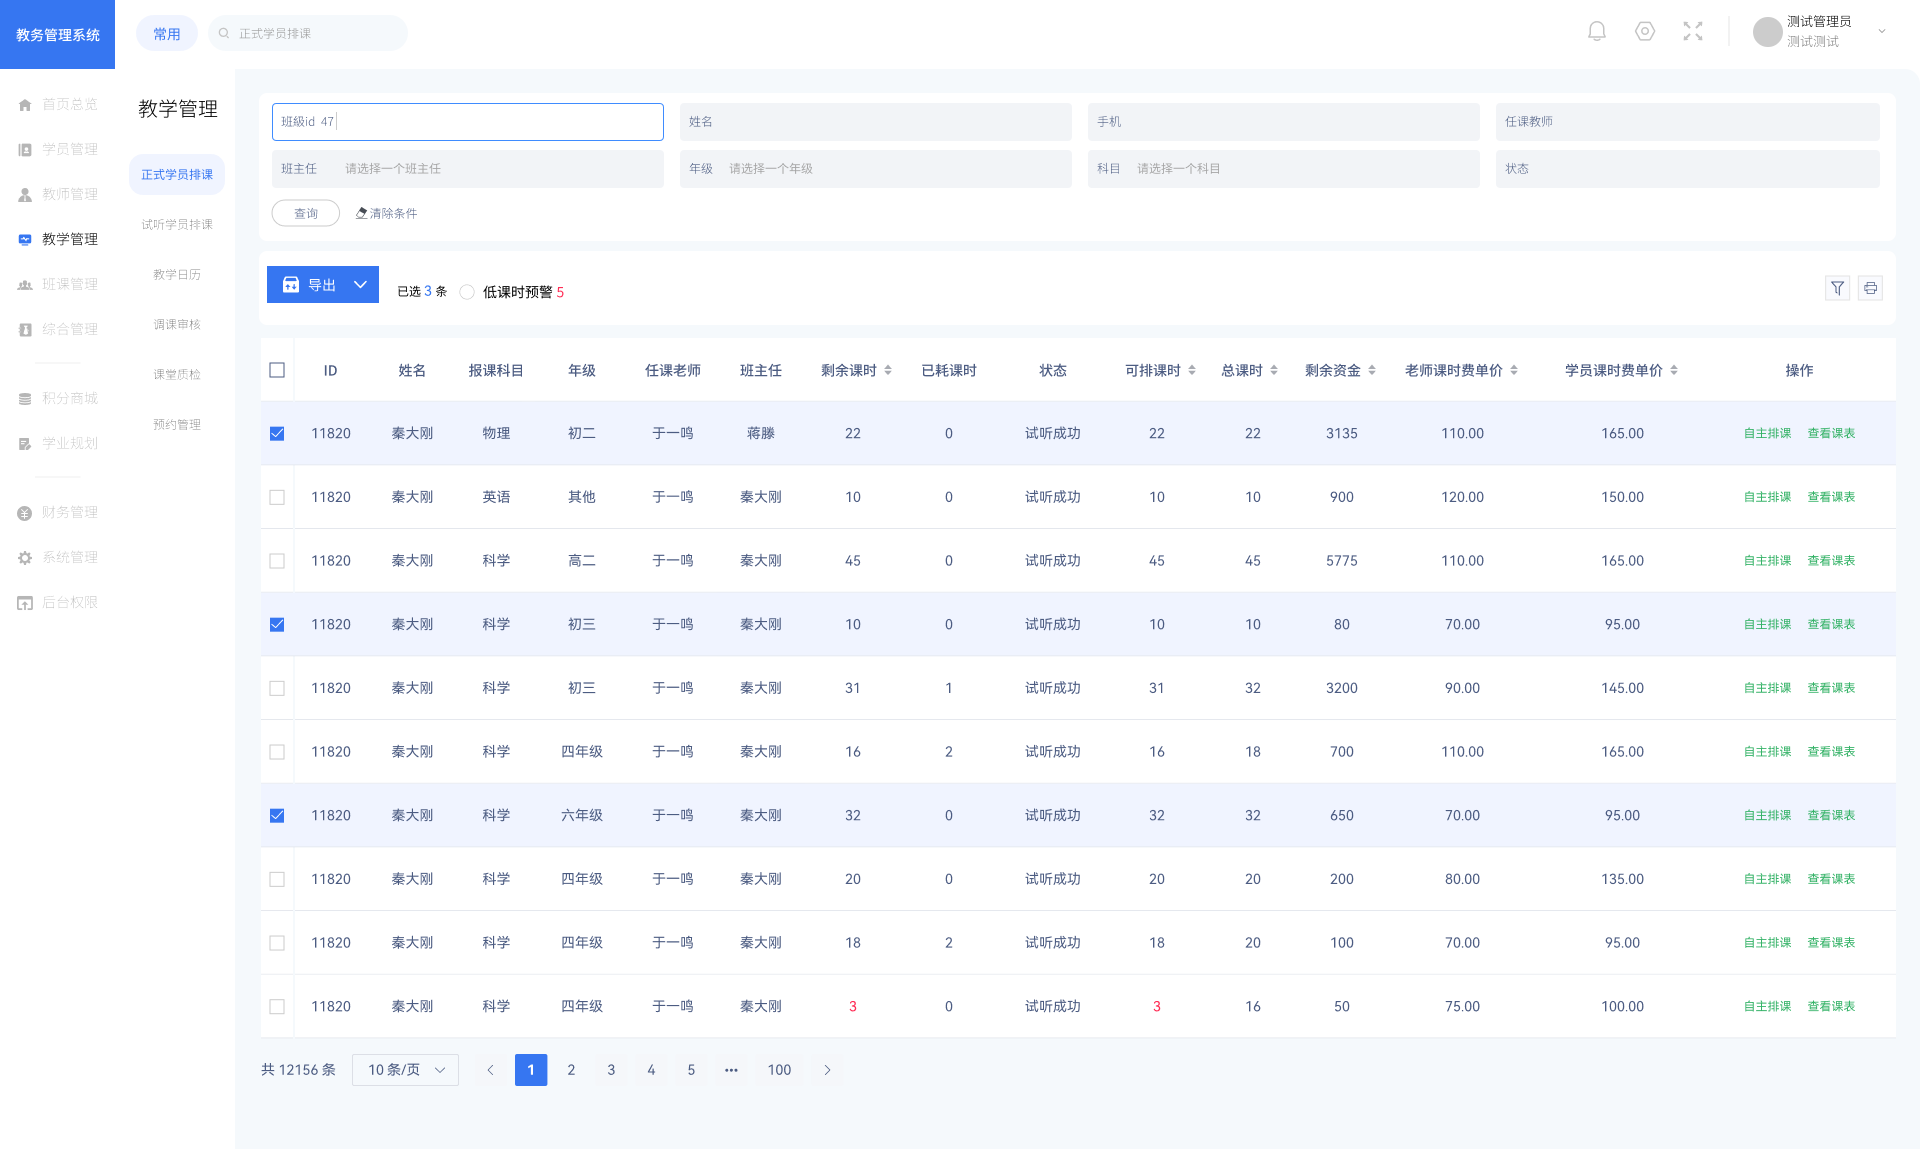Viewport: 1920px width, 1149px height.
Task: Check the row with 剩余资金 3200
Action: pyautogui.click(x=277, y=688)
